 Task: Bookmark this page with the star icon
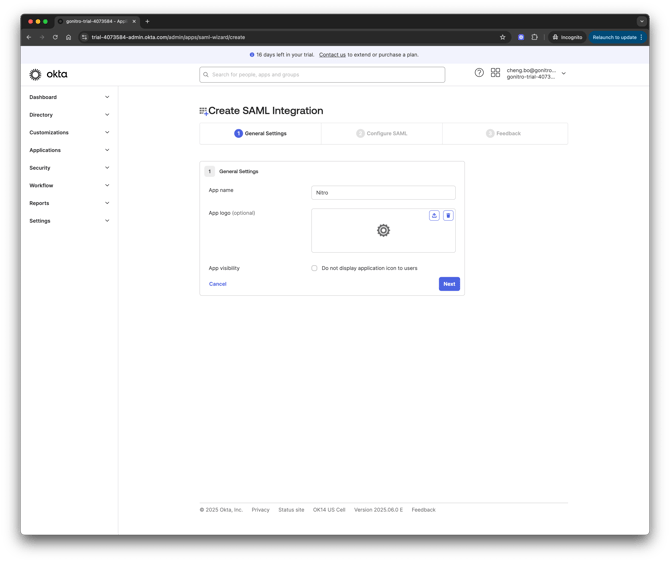[x=502, y=37]
